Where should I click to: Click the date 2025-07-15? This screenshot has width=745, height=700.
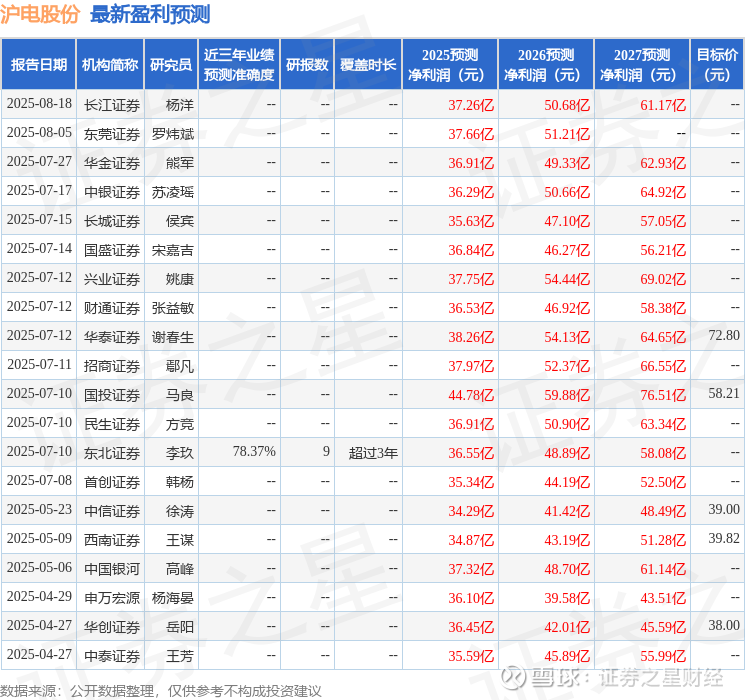coord(39,220)
